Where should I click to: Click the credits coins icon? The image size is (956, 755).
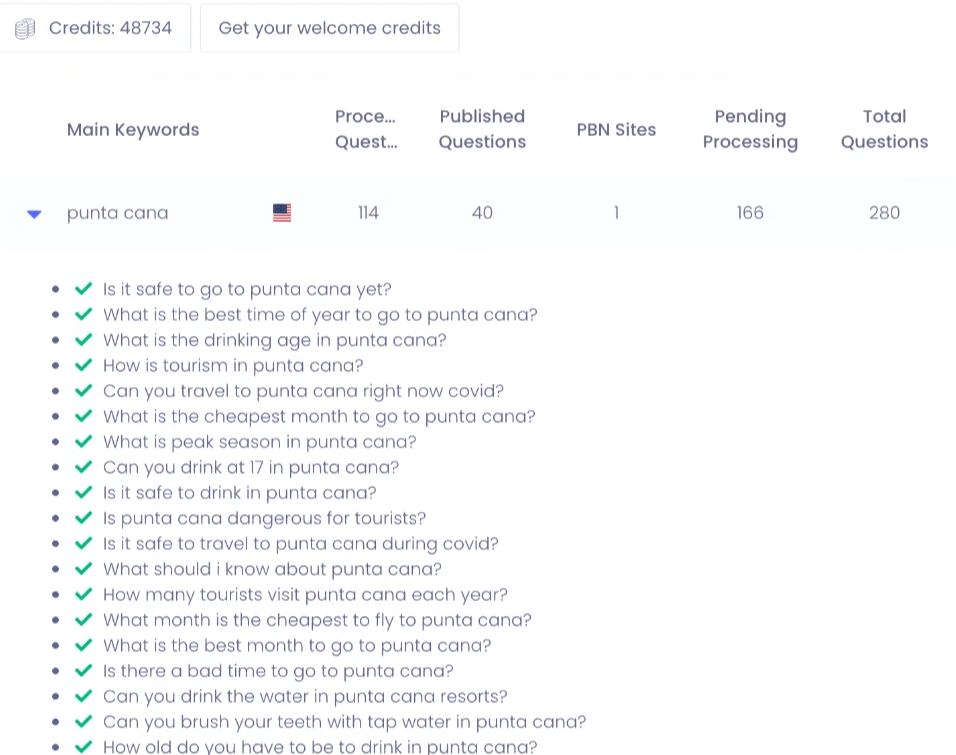click(x=25, y=28)
